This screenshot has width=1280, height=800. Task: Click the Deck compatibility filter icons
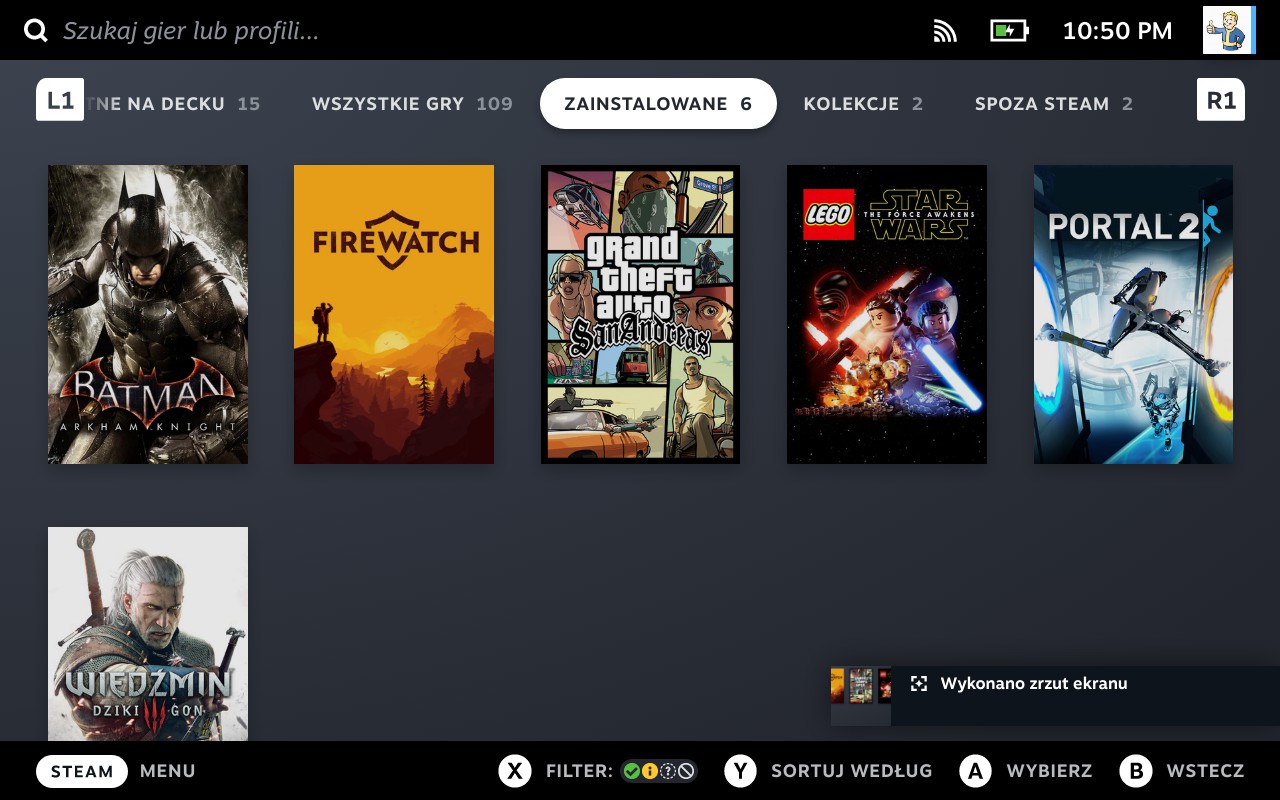tap(658, 771)
